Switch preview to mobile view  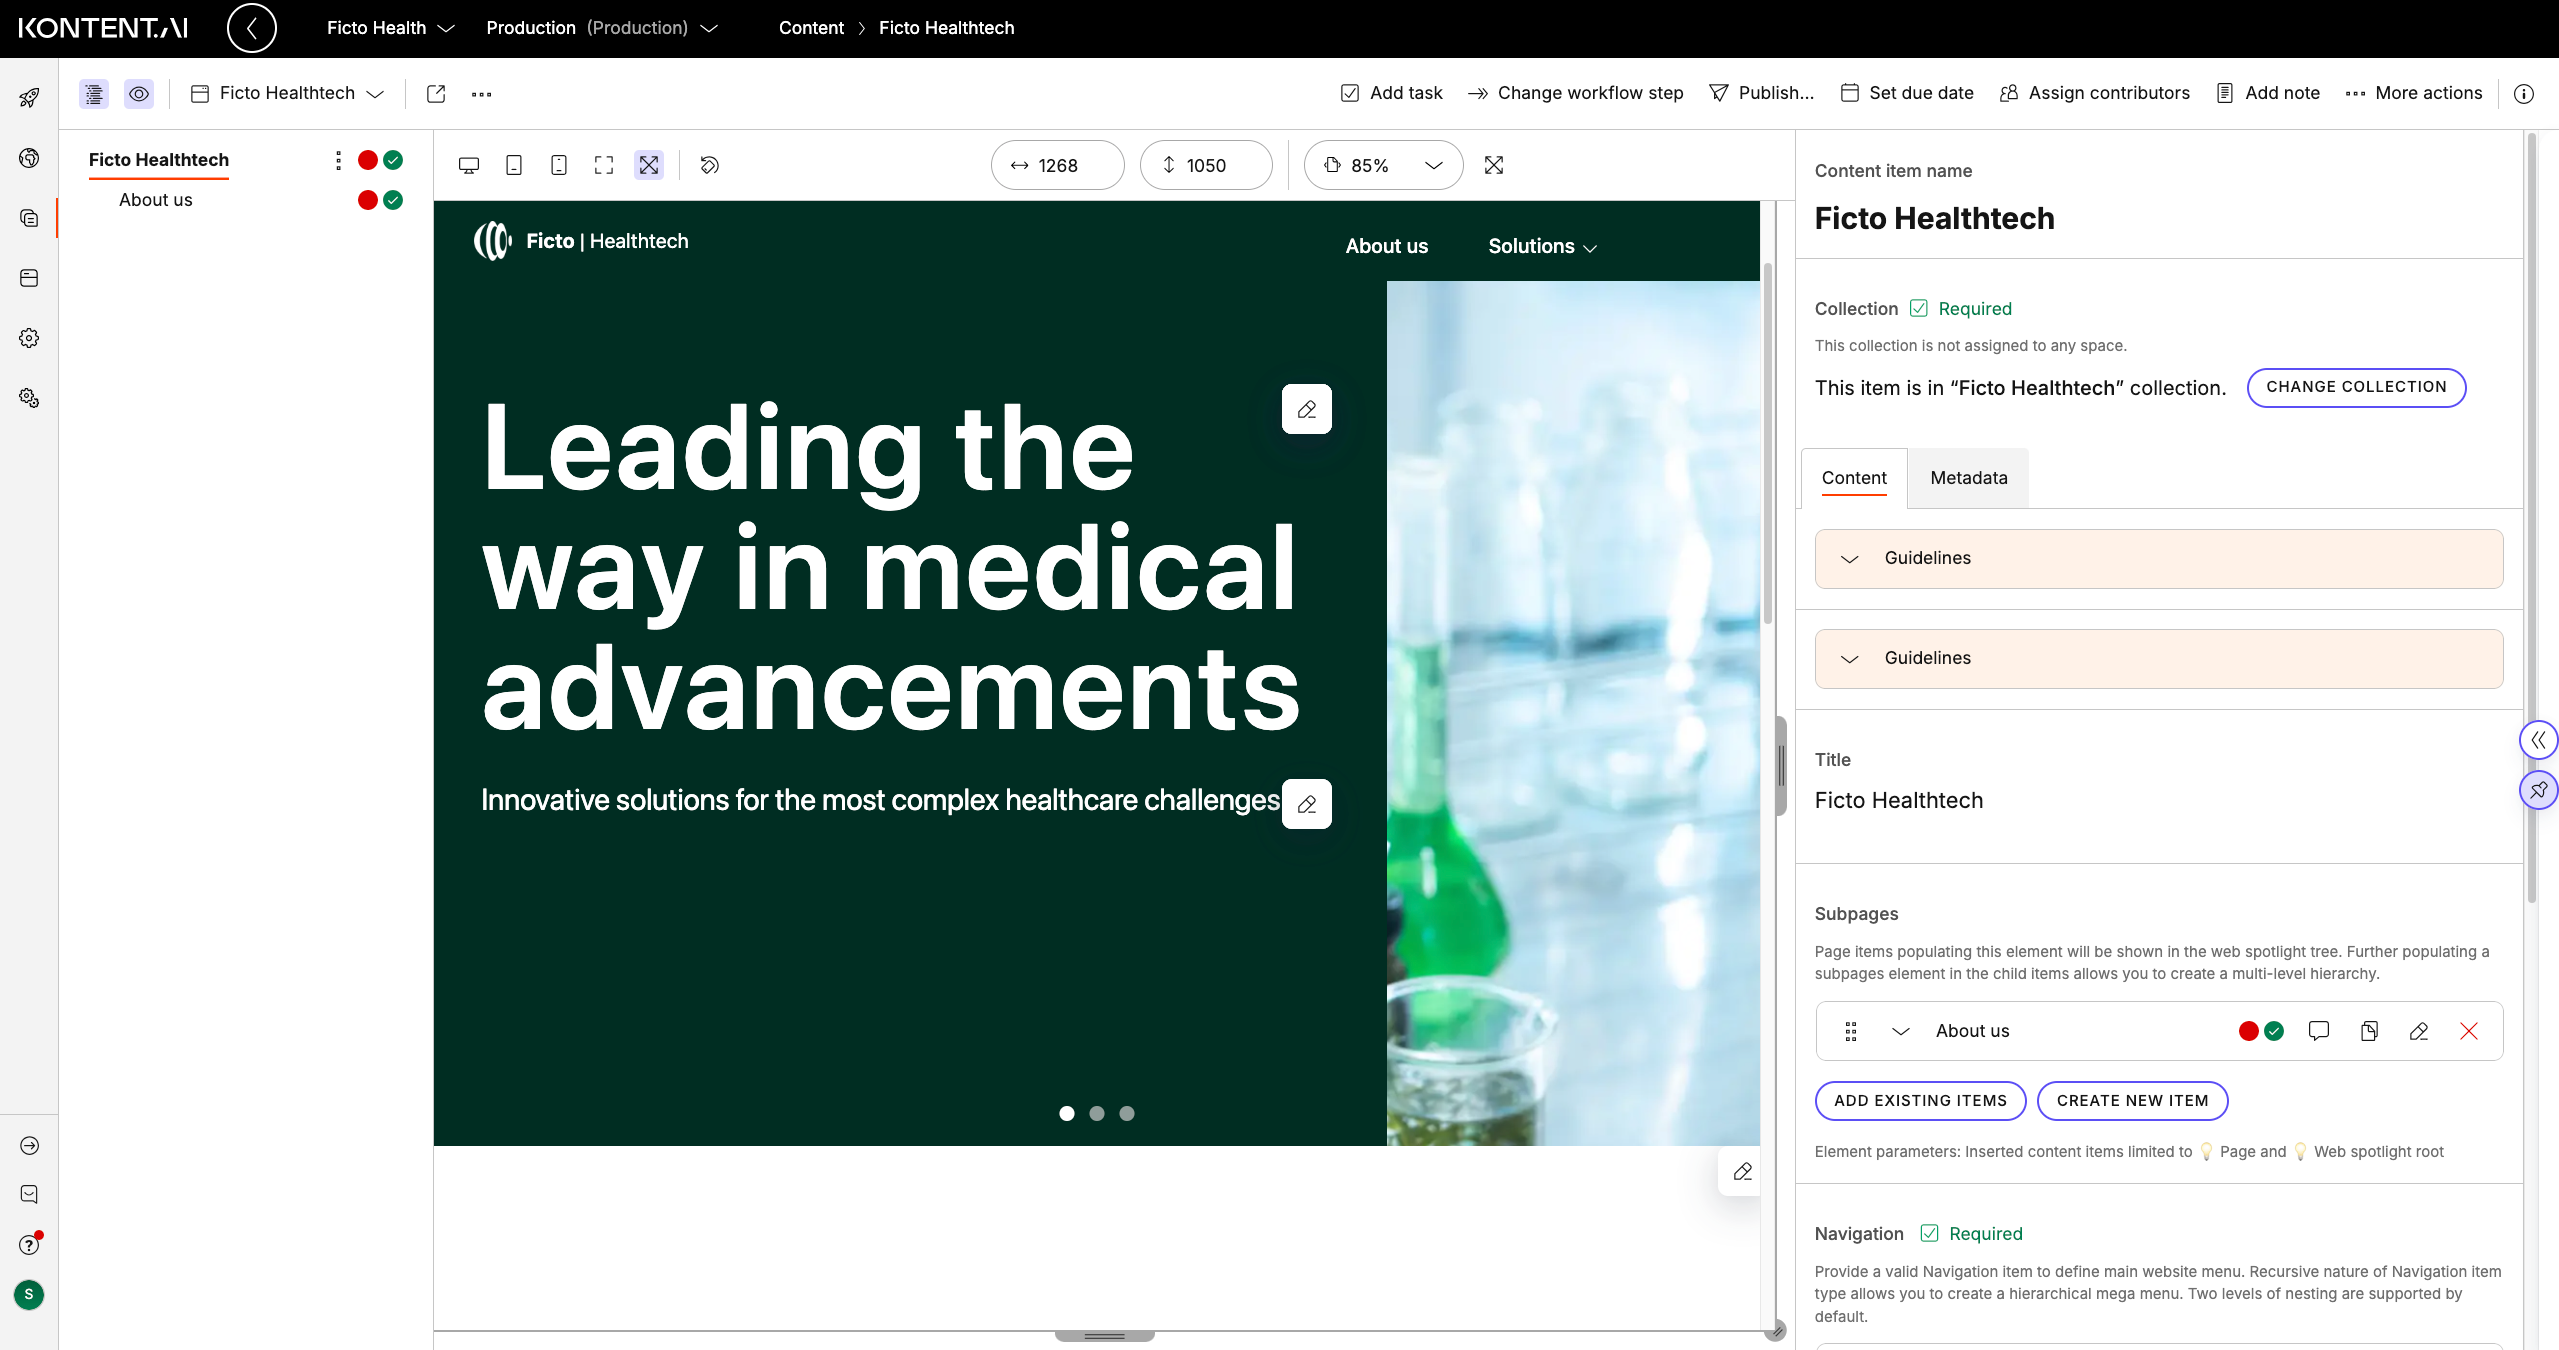[558, 165]
